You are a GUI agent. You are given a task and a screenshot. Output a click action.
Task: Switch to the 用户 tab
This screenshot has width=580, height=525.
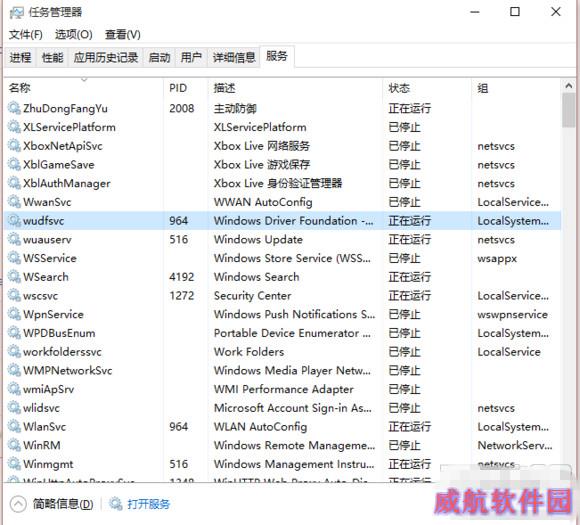click(x=191, y=57)
